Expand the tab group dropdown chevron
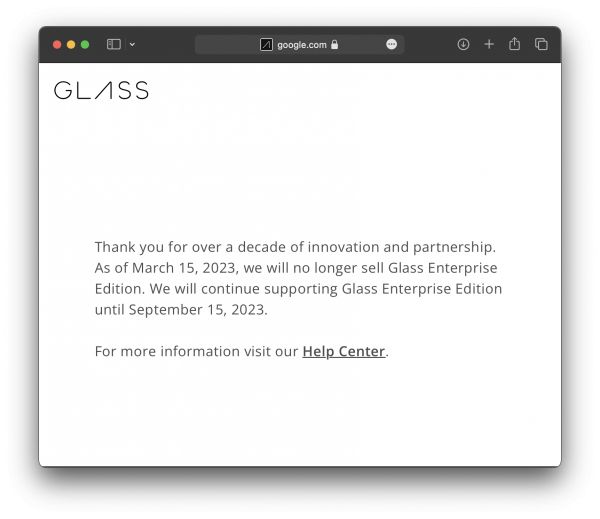The height and width of the screenshot is (519, 600). [x=132, y=44]
